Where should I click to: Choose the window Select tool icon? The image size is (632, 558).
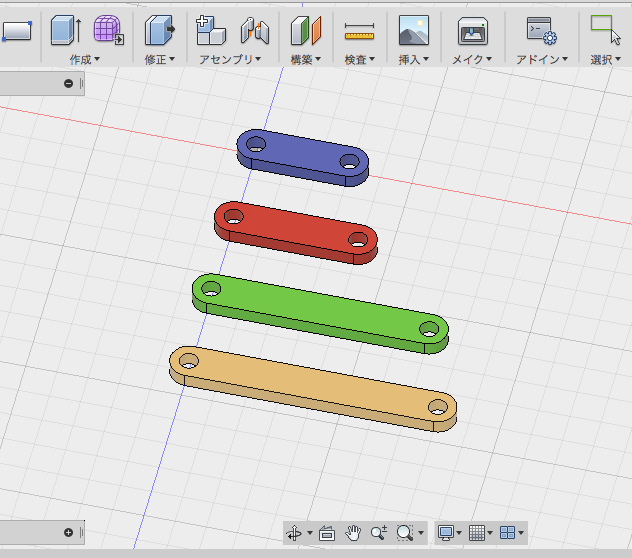tap(606, 30)
